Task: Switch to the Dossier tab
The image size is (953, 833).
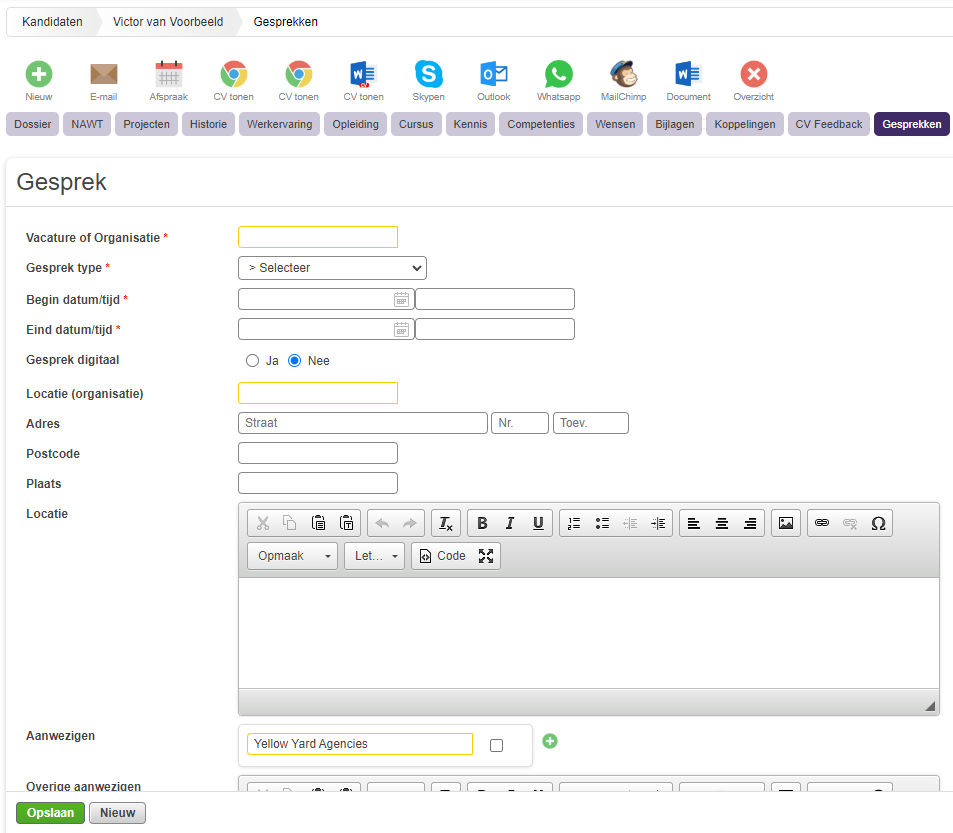Action: 33,124
